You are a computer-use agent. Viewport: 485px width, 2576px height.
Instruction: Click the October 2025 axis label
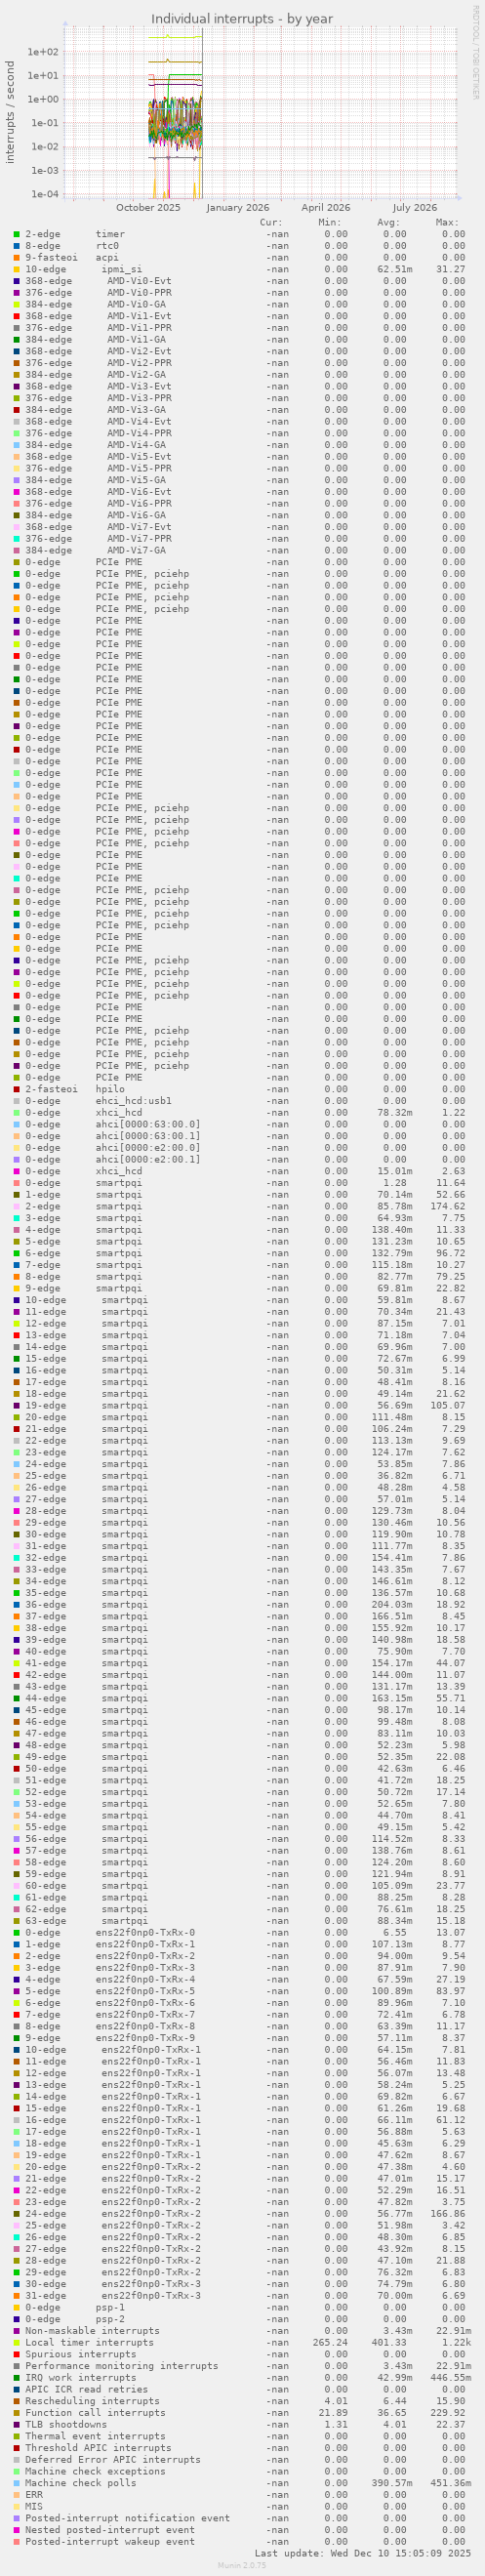(148, 208)
